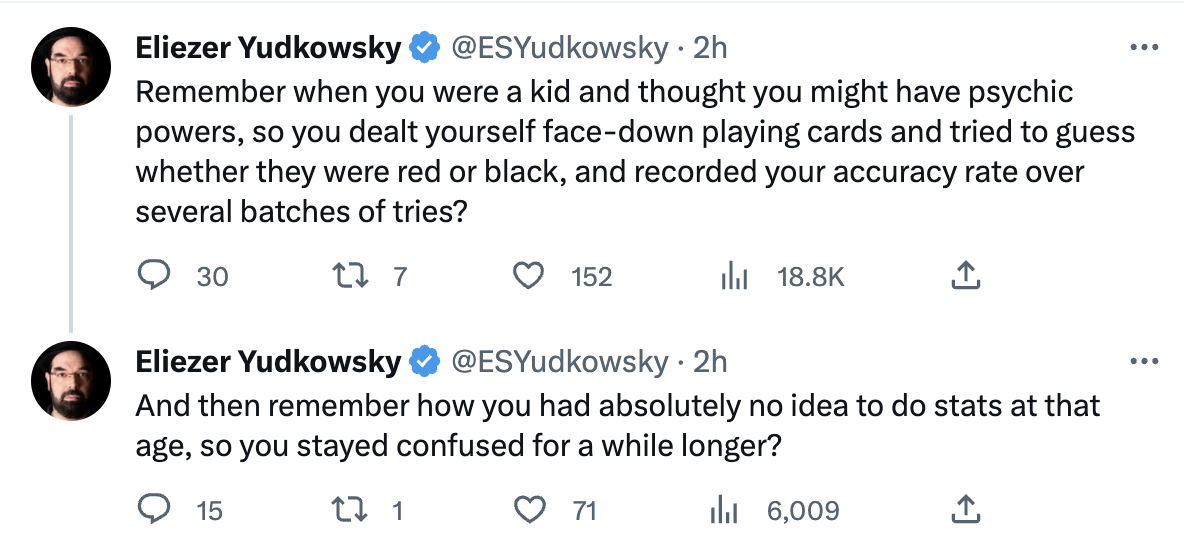The width and height of the screenshot is (1184, 552).
Task: Open @ESYudkowsky handle on second tweet
Action: pos(560,362)
